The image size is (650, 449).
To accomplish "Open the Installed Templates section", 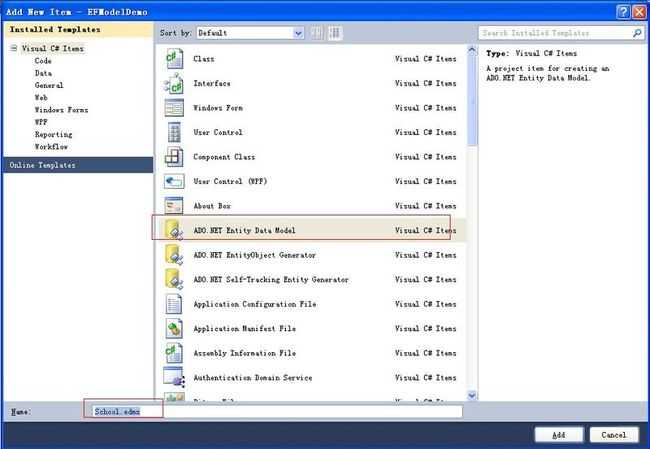I will [78, 29].
